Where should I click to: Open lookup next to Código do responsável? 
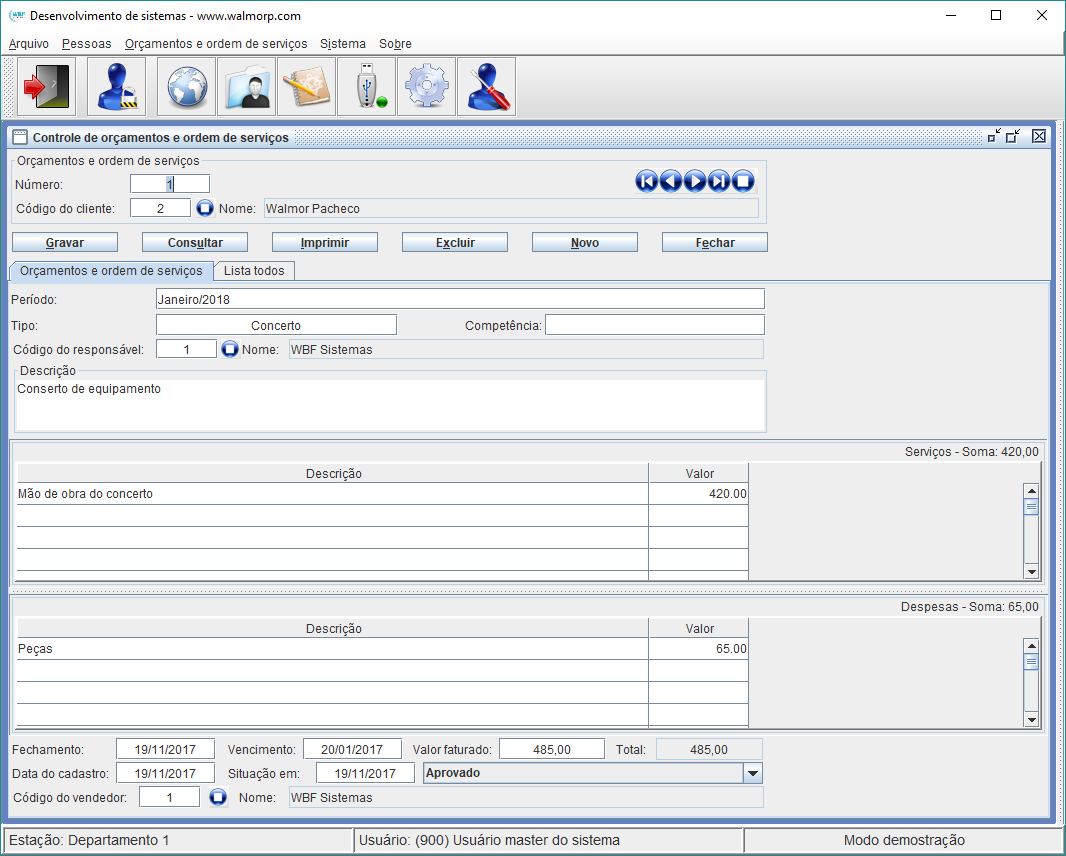pyautogui.click(x=230, y=350)
